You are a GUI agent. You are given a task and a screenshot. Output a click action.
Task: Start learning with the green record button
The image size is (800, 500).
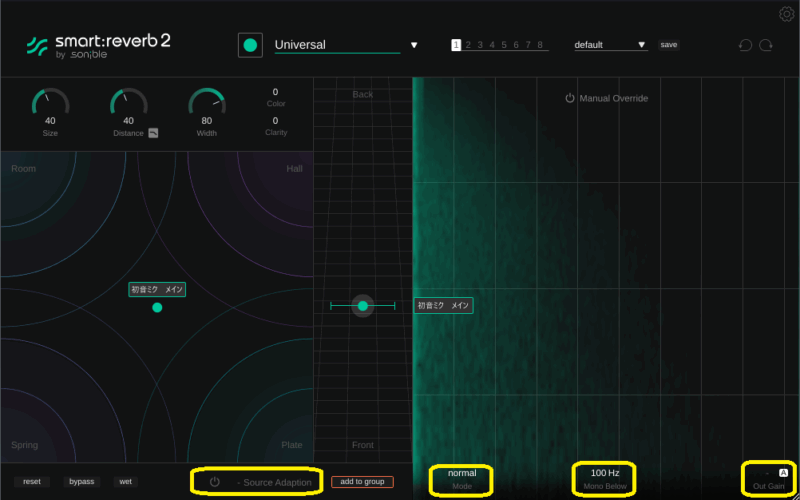pyautogui.click(x=250, y=45)
